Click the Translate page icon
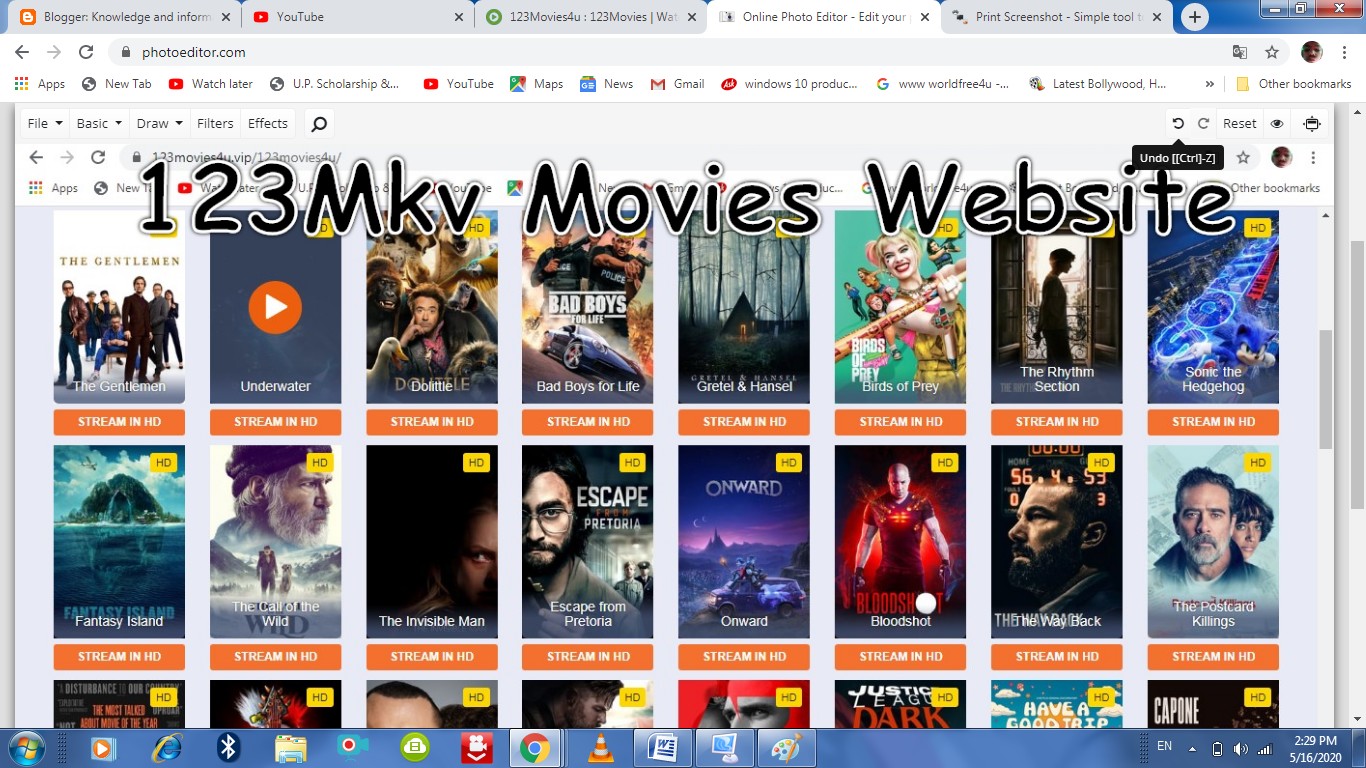 click(1240, 52)
